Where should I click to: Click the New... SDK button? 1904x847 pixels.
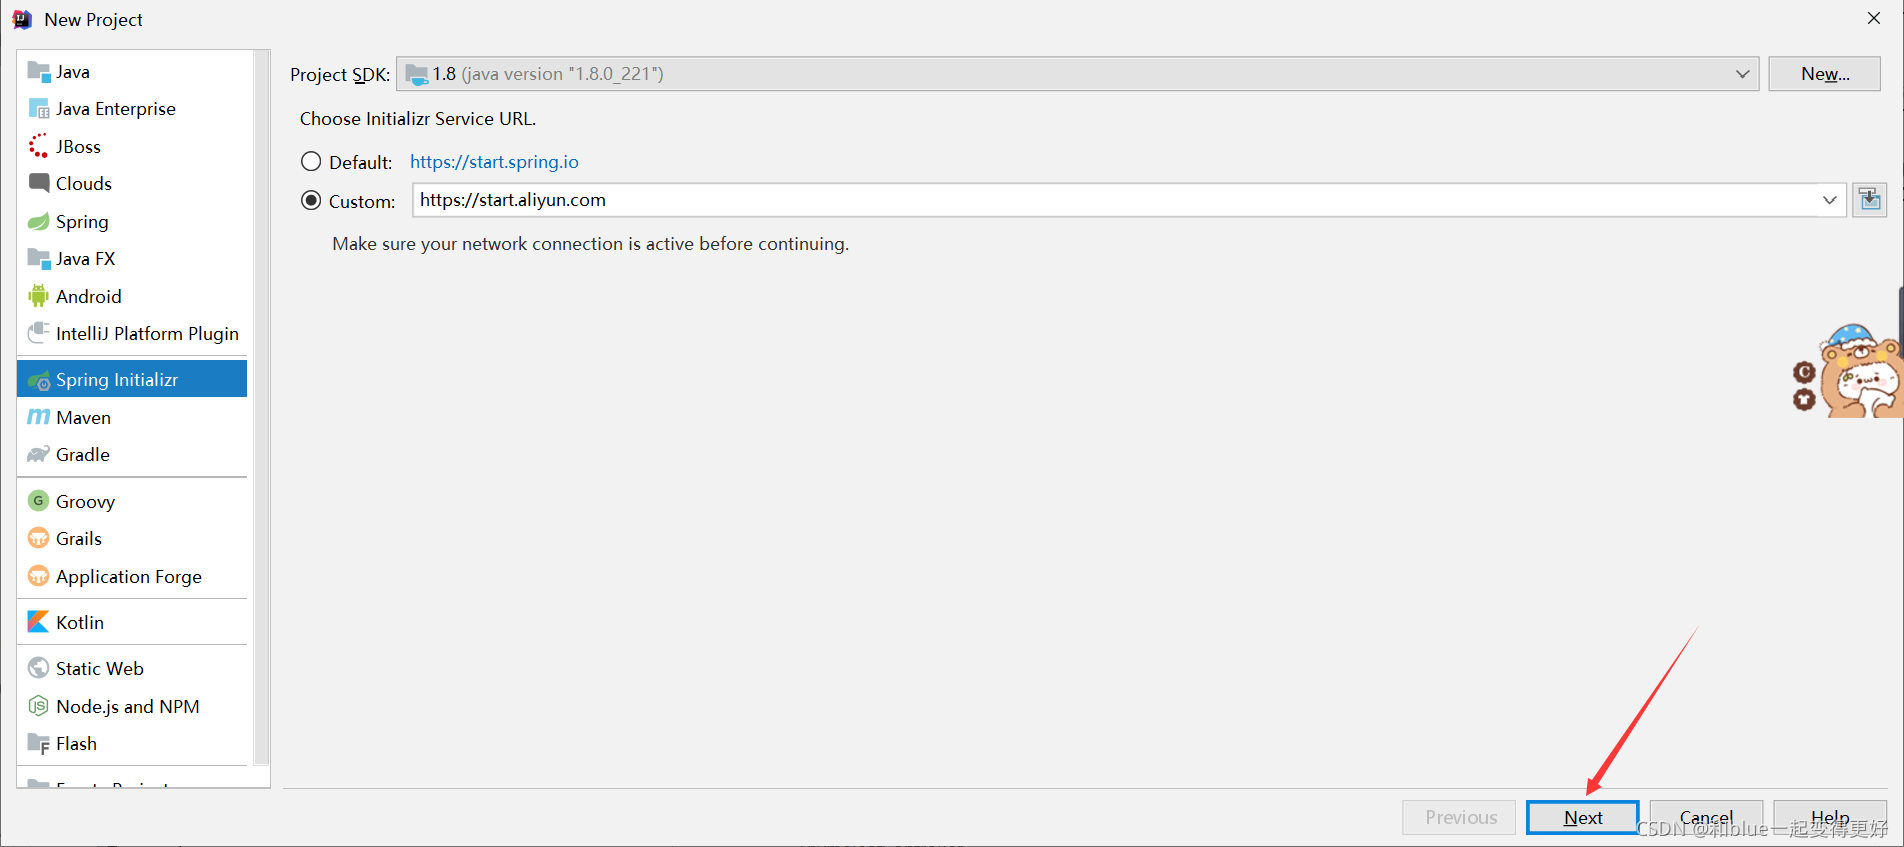click(x=1824, y=74)
